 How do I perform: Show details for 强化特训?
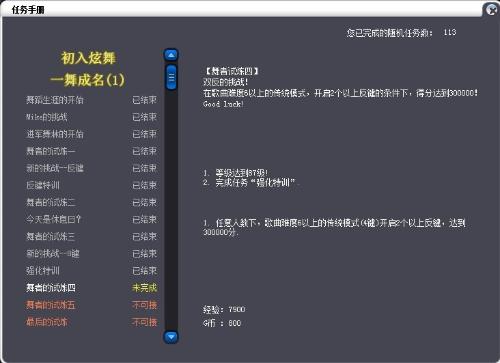[43, 271]
